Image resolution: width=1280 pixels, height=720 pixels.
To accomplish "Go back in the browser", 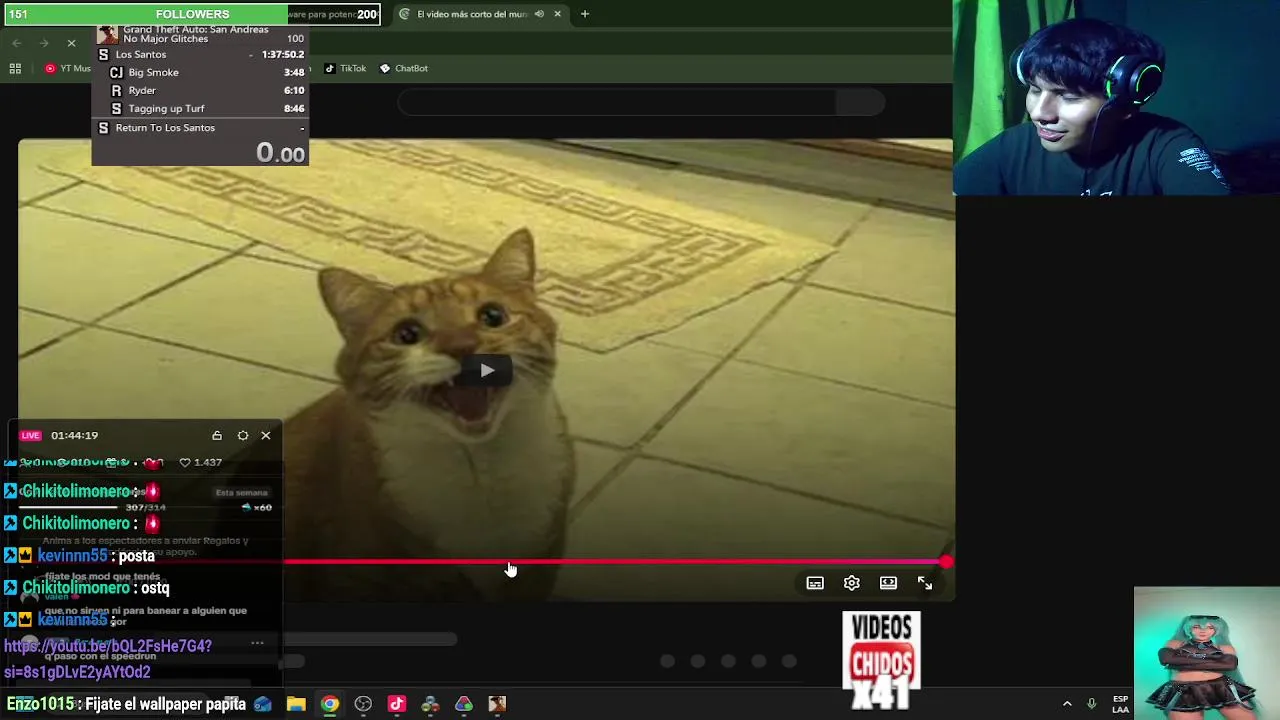I will (17, 43).
